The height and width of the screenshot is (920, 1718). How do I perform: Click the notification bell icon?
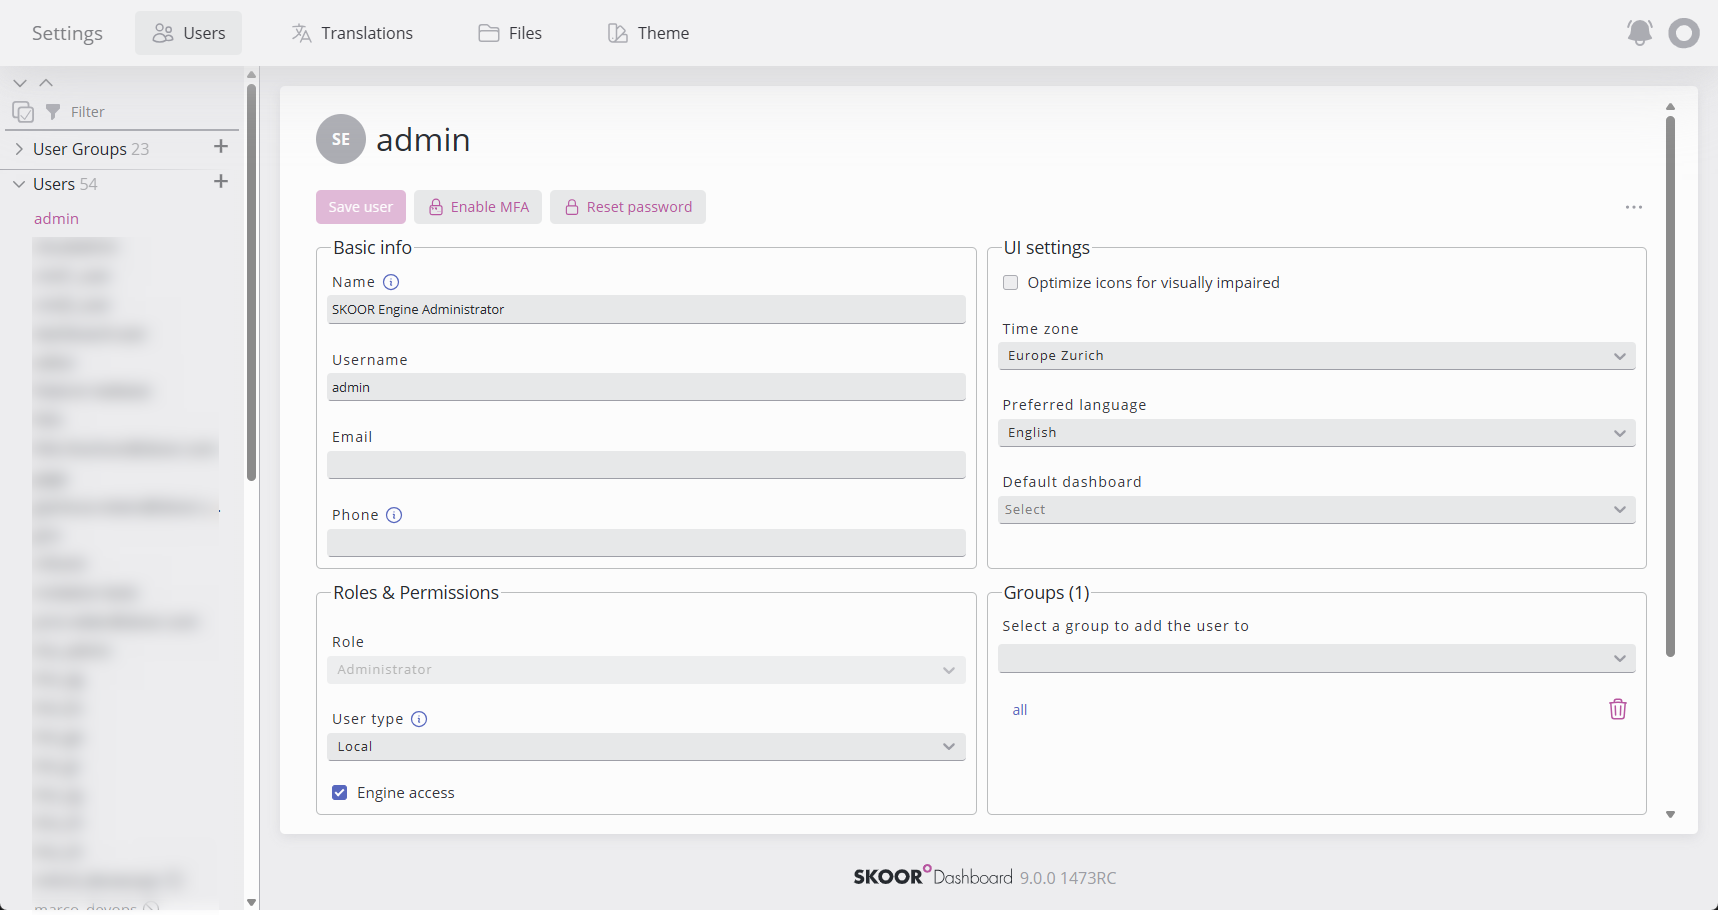click(x=1639, y=33)
